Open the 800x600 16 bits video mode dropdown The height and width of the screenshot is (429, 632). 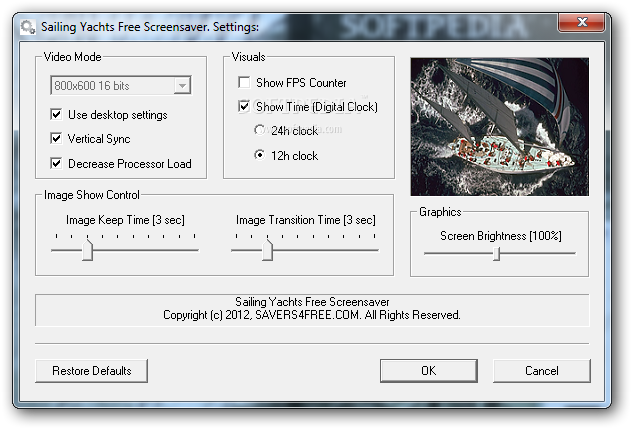point(121,85)
